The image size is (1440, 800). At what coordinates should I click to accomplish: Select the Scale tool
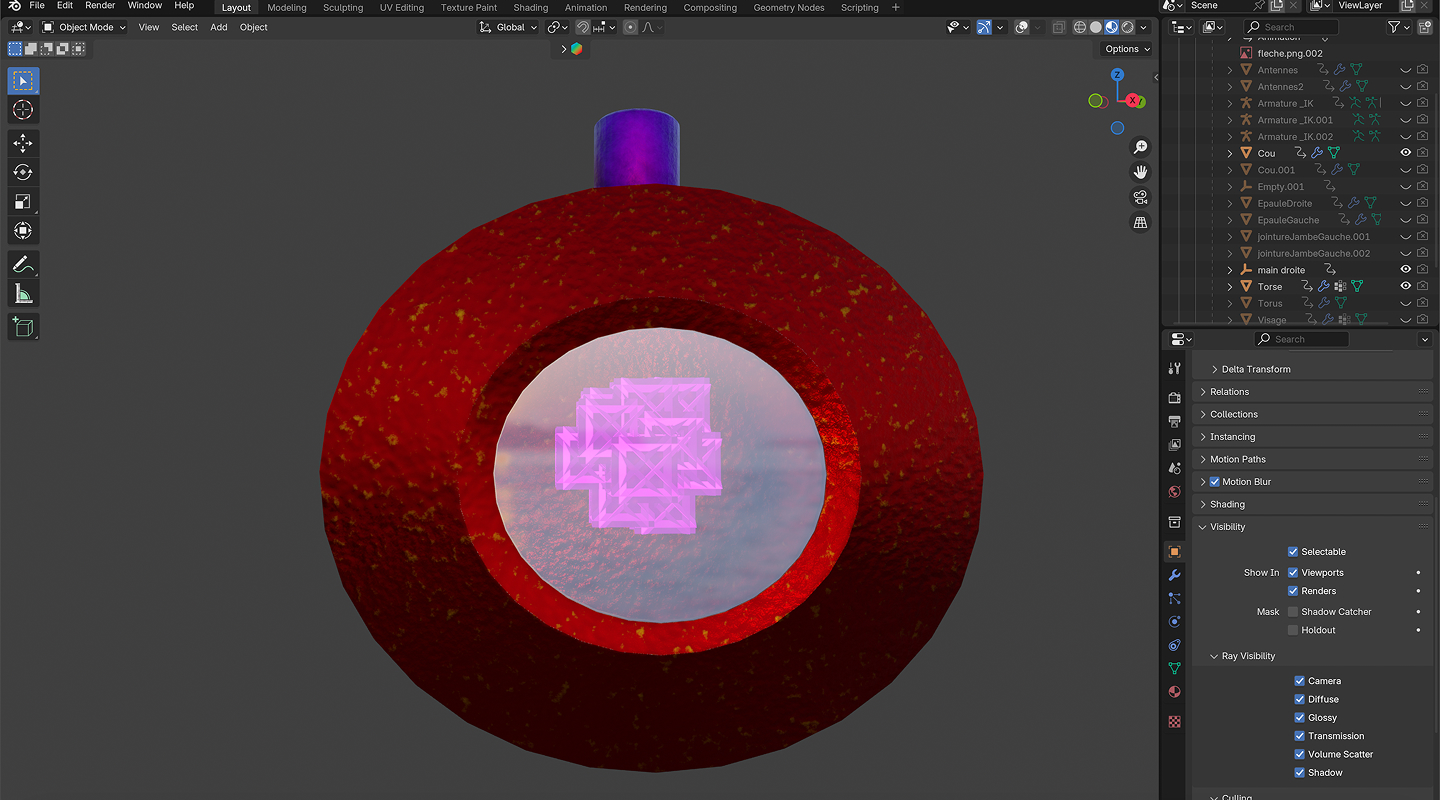click(23, 202)
